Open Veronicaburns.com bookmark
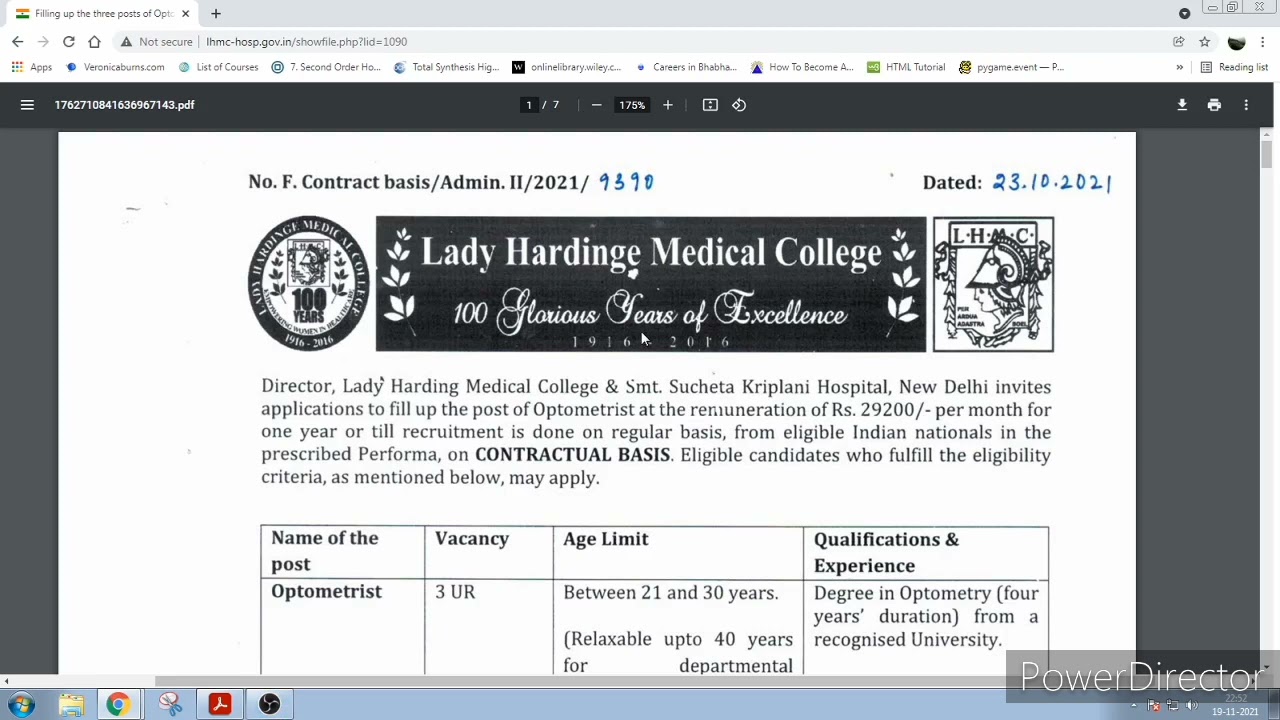 tap(115, 67)
